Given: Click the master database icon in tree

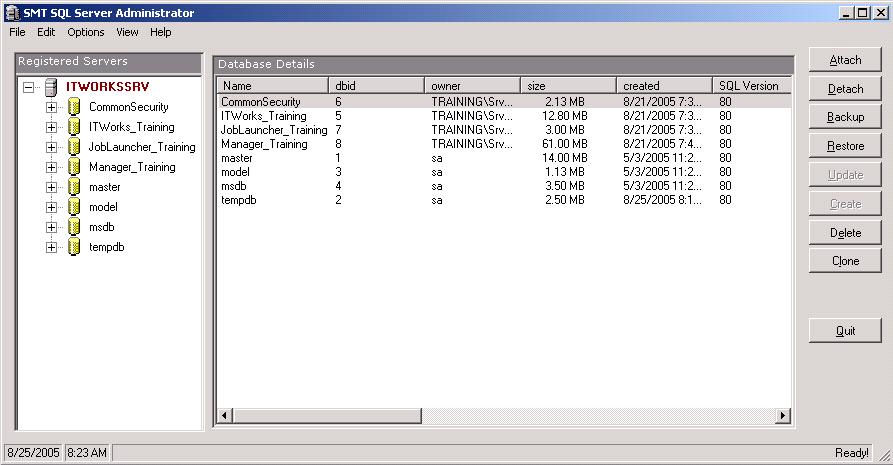Looking at the screenshot, I should coord(73,187).
